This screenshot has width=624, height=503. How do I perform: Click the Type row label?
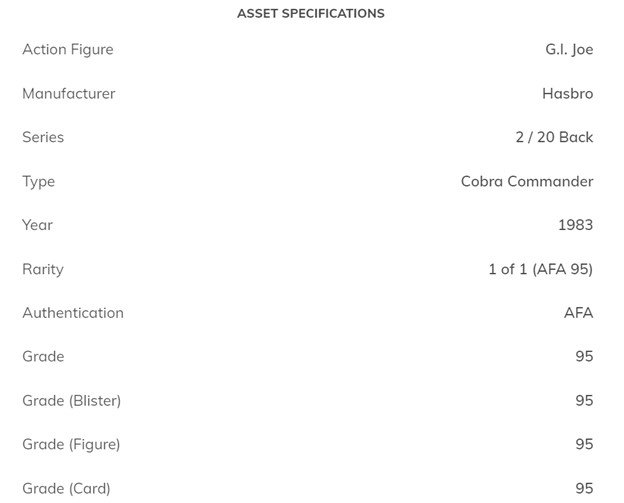[39, 182]
